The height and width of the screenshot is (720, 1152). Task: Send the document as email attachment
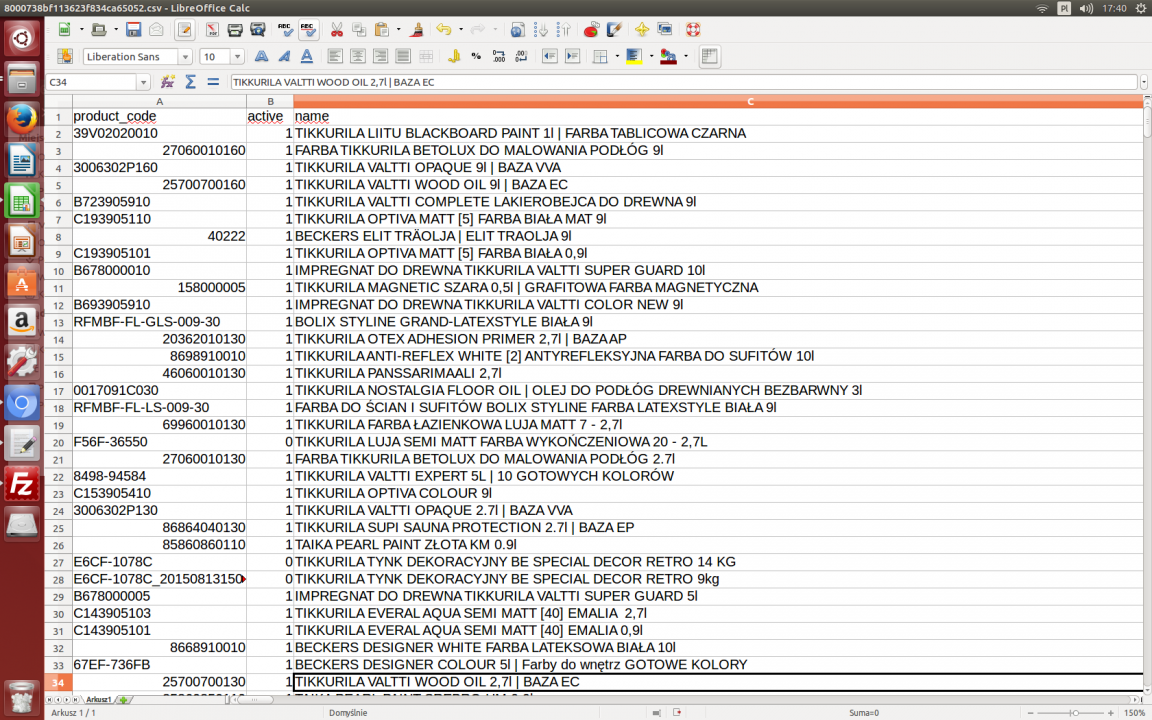pyautogui.click(x=156, y=30)
